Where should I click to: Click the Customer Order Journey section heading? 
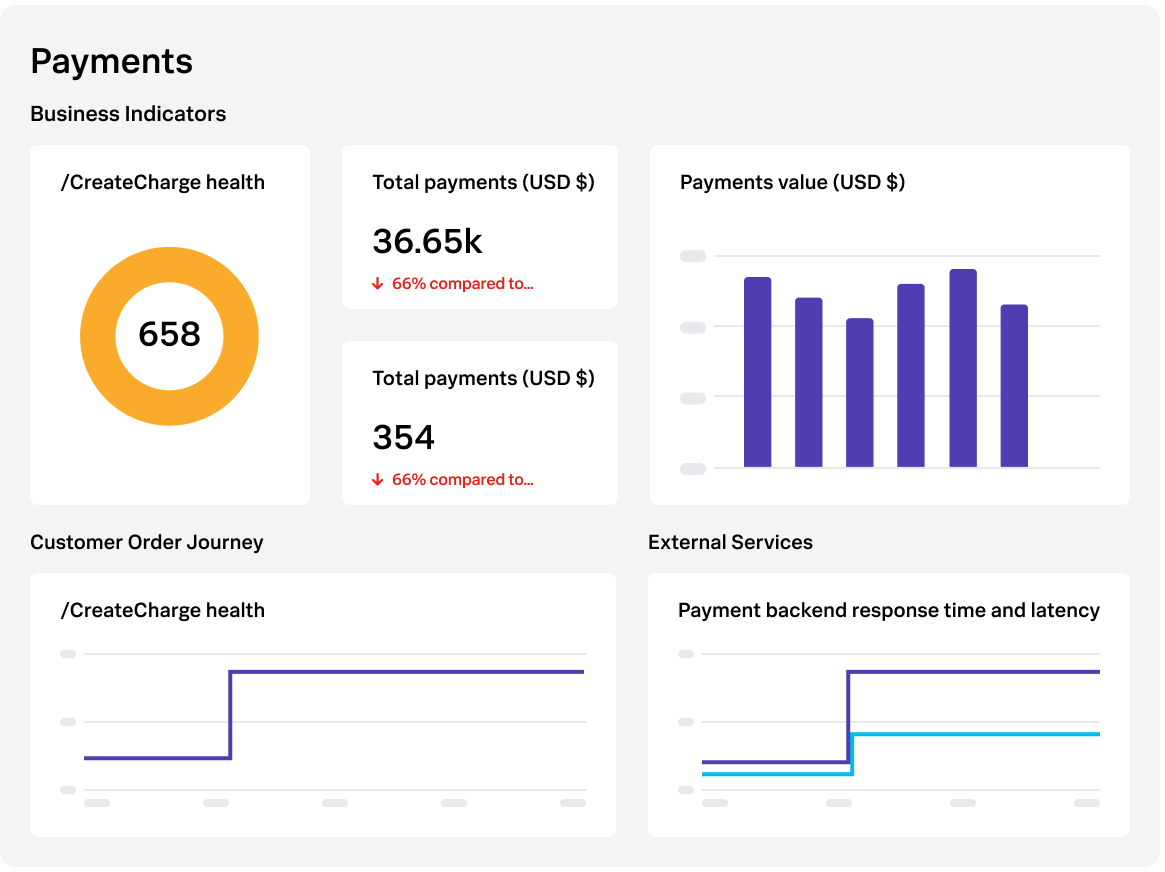coord(147,542)
